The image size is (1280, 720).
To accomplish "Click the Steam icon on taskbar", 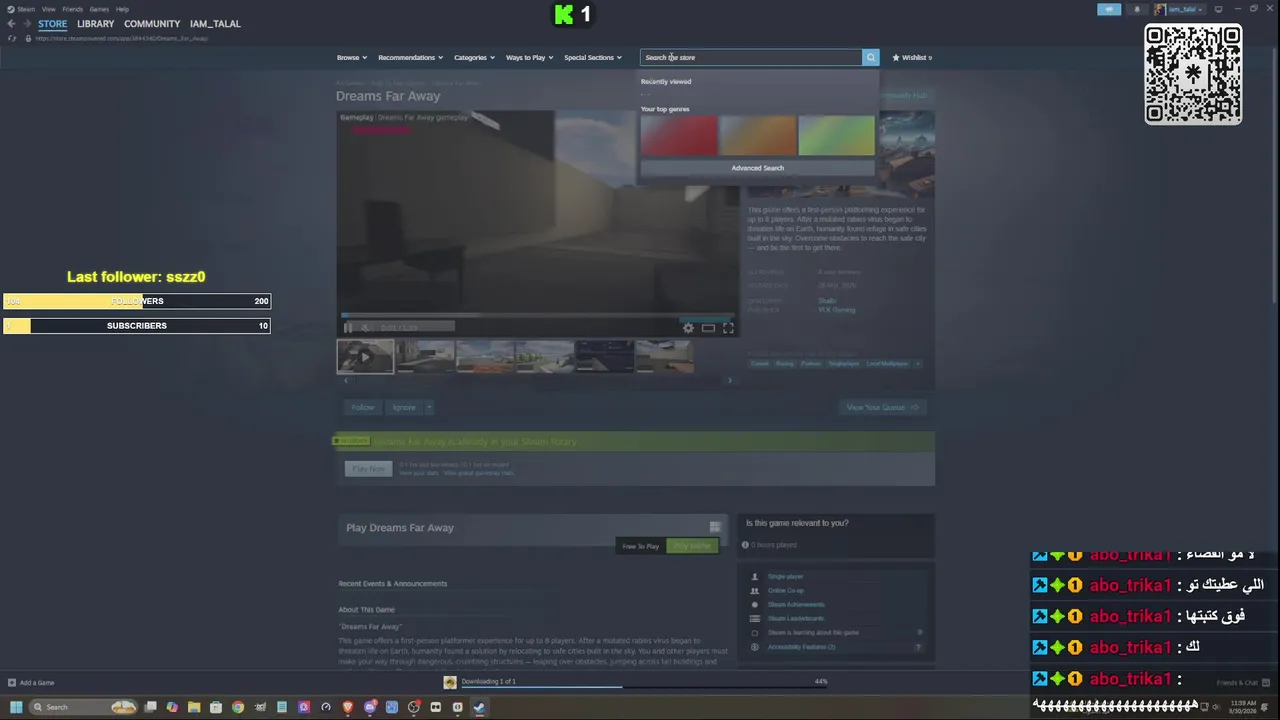I will (x=479, y=707).
